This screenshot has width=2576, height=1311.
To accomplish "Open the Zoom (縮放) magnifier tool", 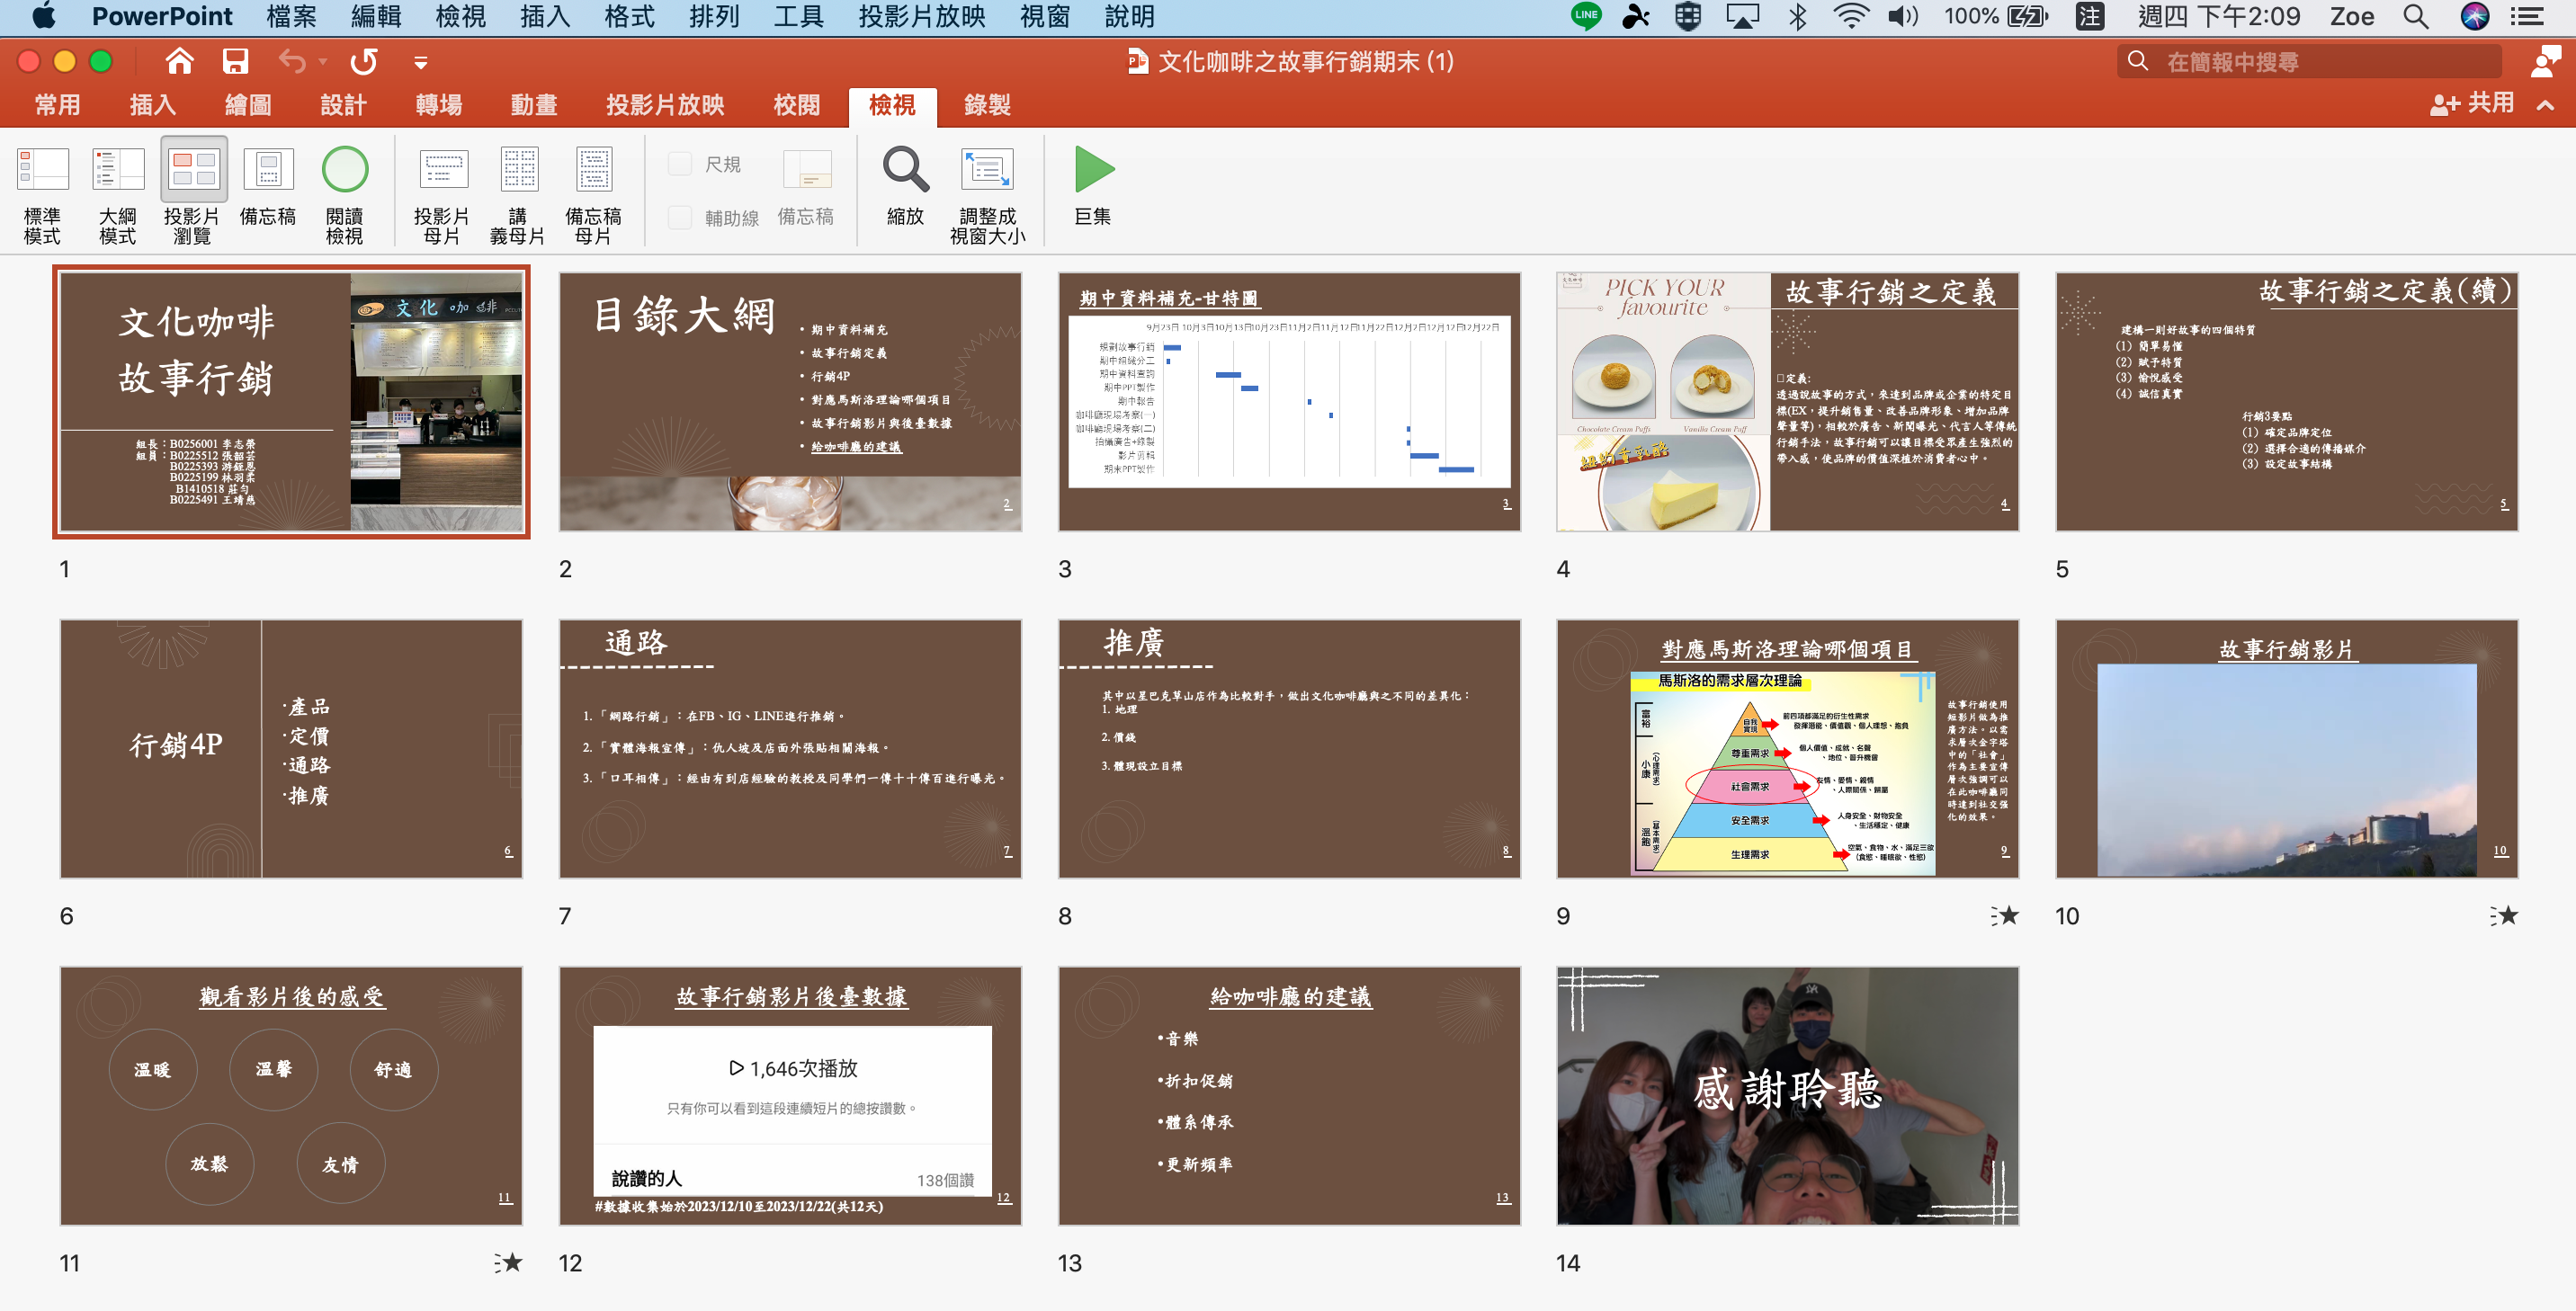I will click(x=905, y=187).
